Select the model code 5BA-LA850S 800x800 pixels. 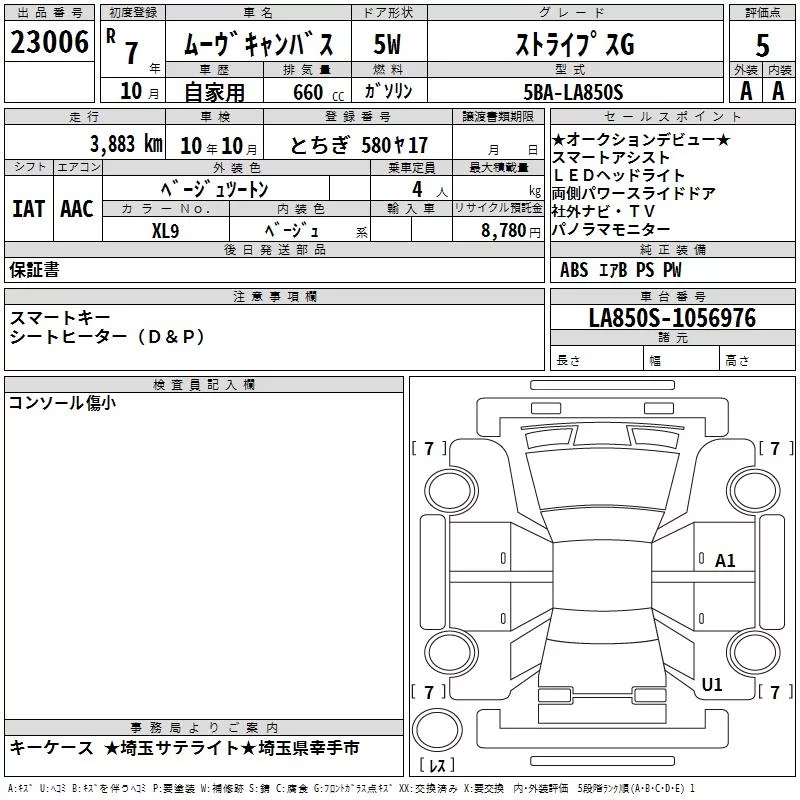click(573, 92)
